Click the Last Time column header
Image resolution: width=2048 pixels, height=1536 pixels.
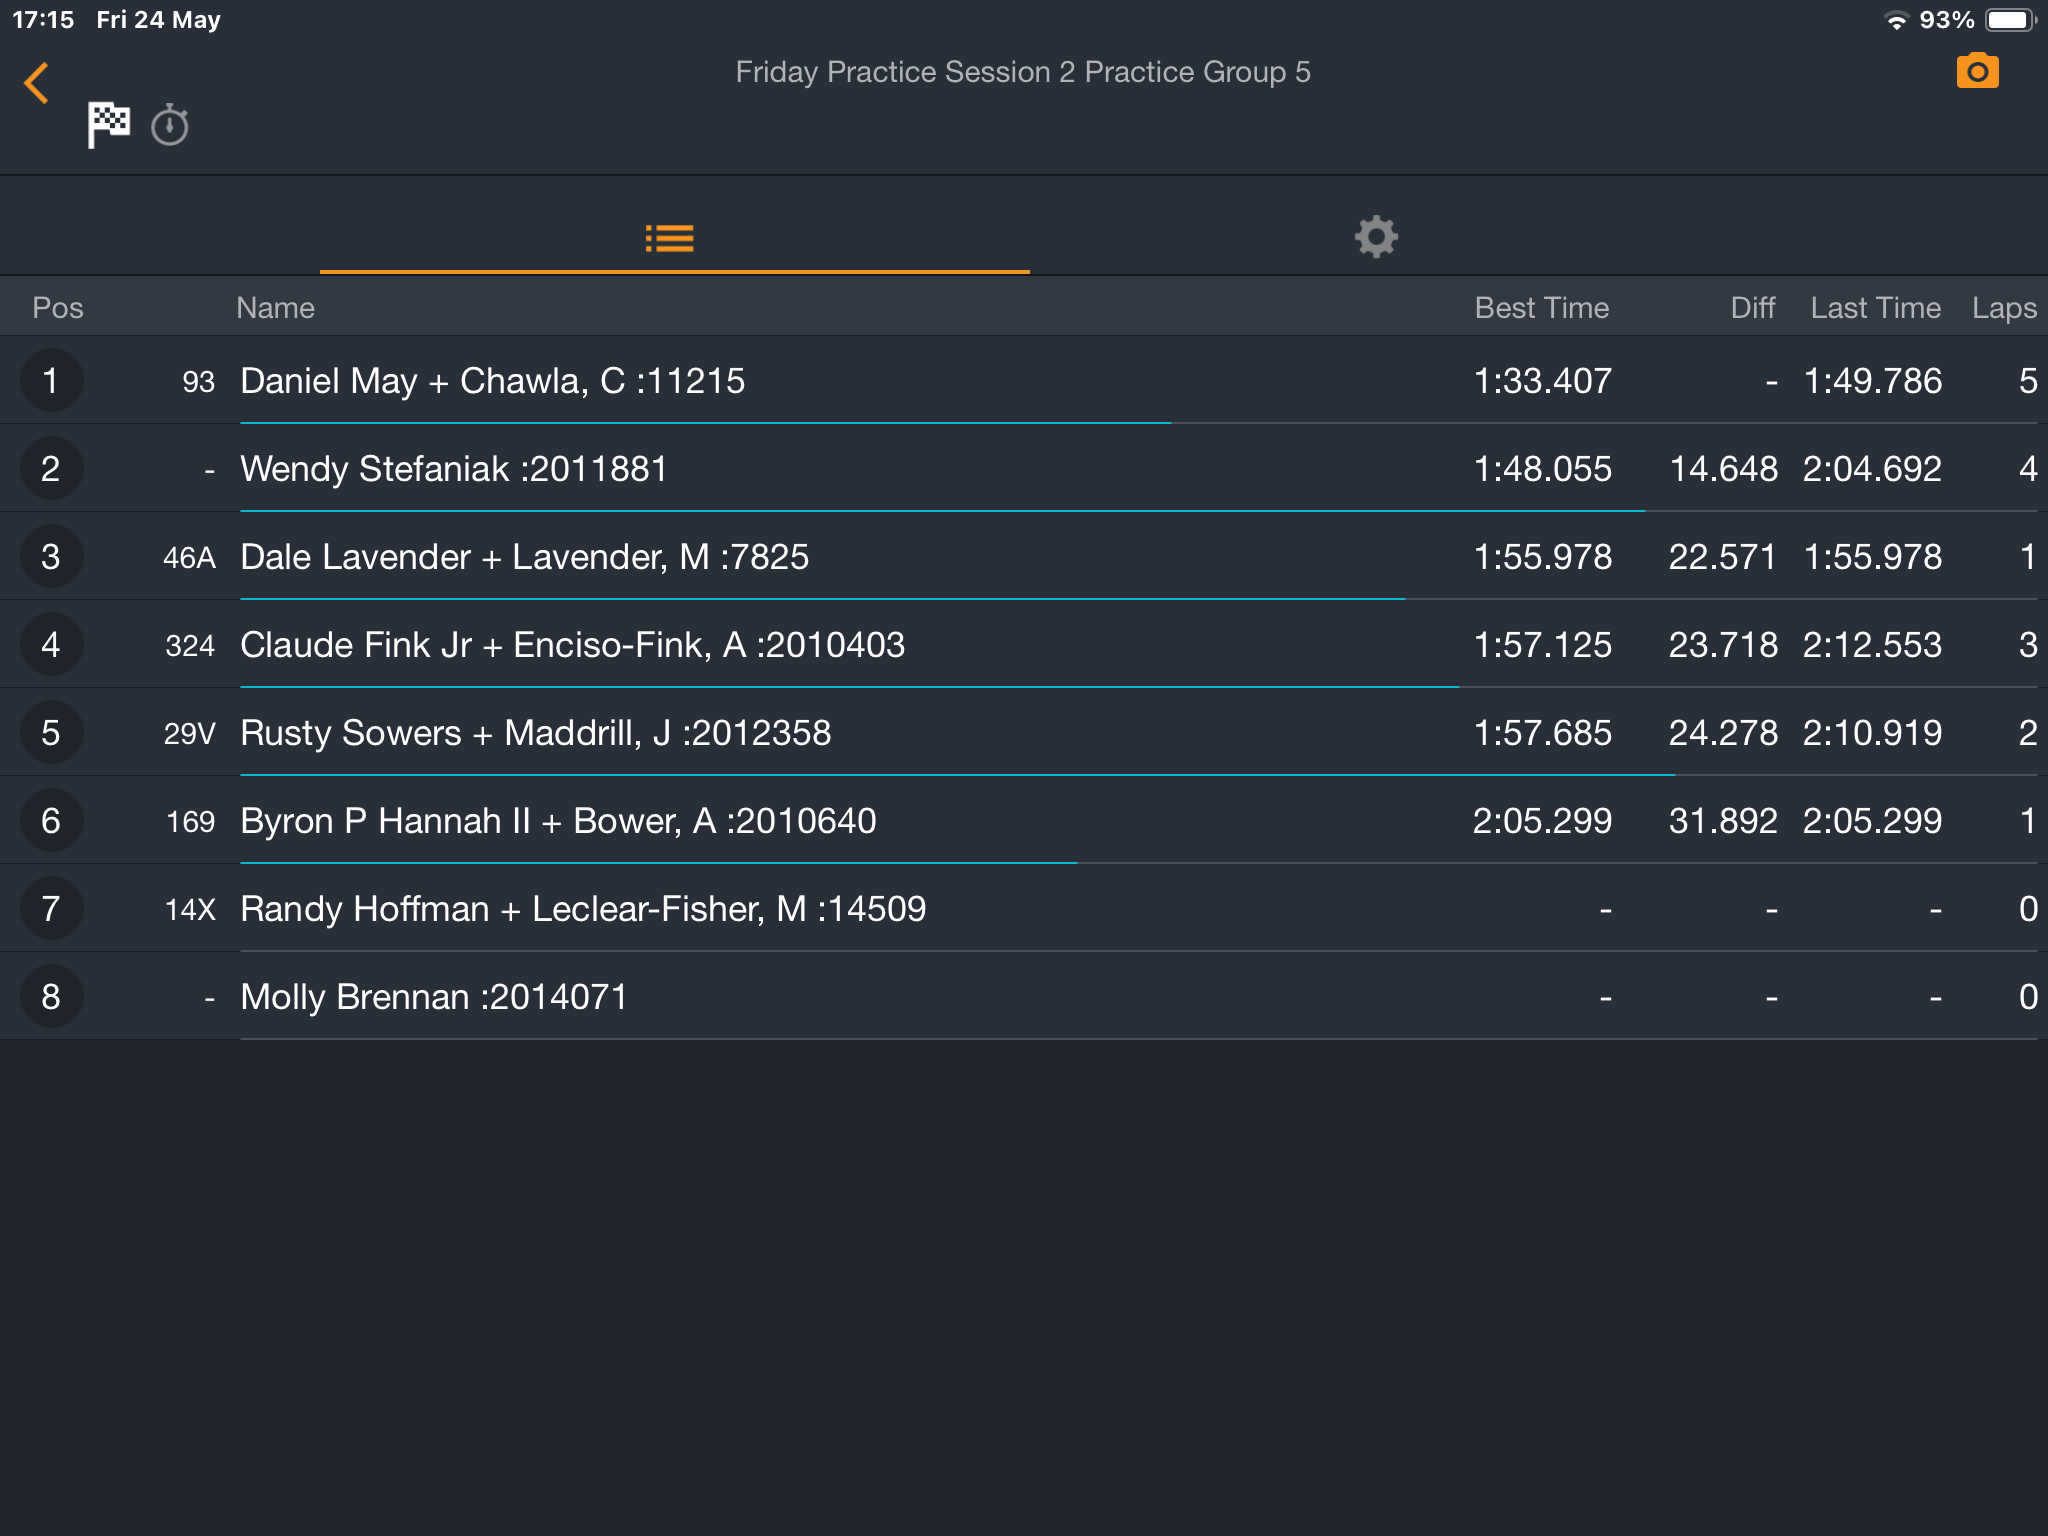pyautogui.click(x=1875, y=308)
